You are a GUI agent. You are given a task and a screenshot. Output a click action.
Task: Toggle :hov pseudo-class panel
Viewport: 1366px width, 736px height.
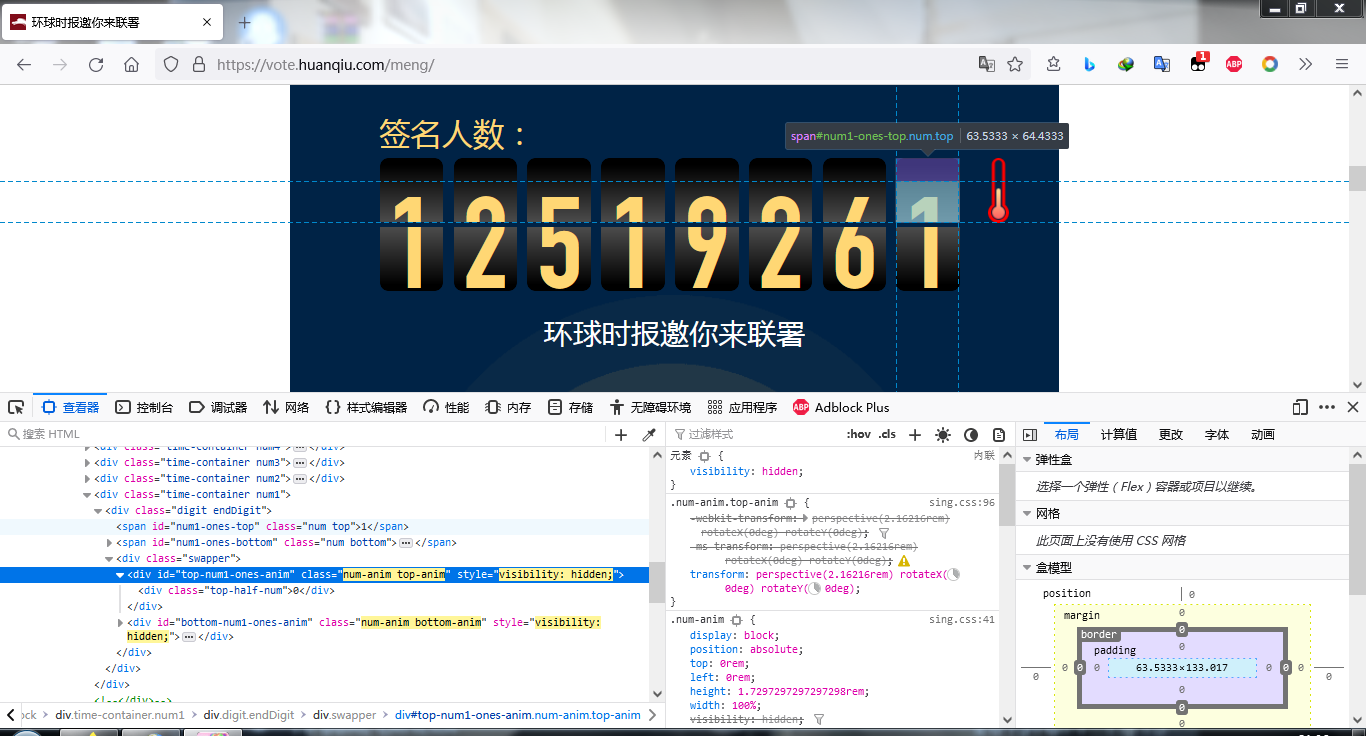tap(858, 434)
